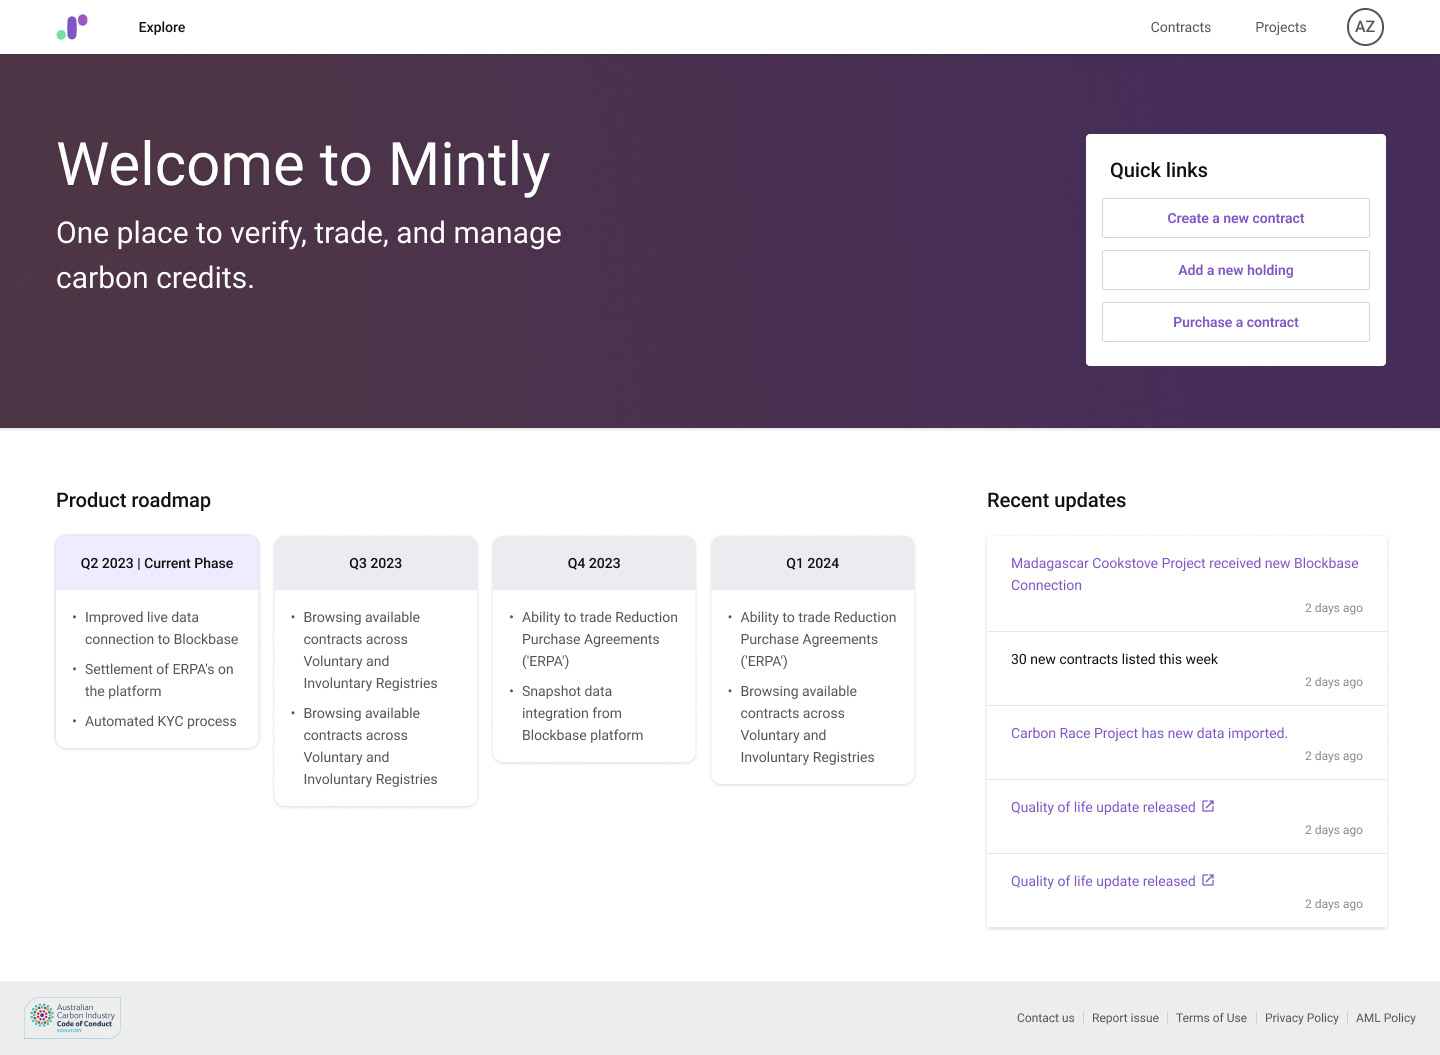Open the AZ user avatar menu
Screen dimensions: 1440x1055
coord(1365,27)
